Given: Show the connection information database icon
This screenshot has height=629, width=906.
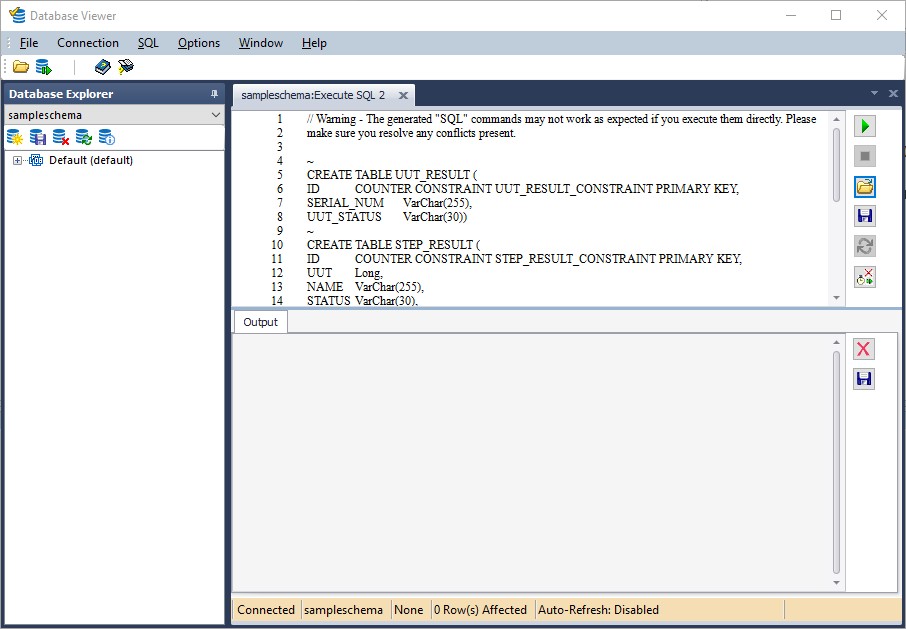Looking at the screenshot, I should pos(107,137).
